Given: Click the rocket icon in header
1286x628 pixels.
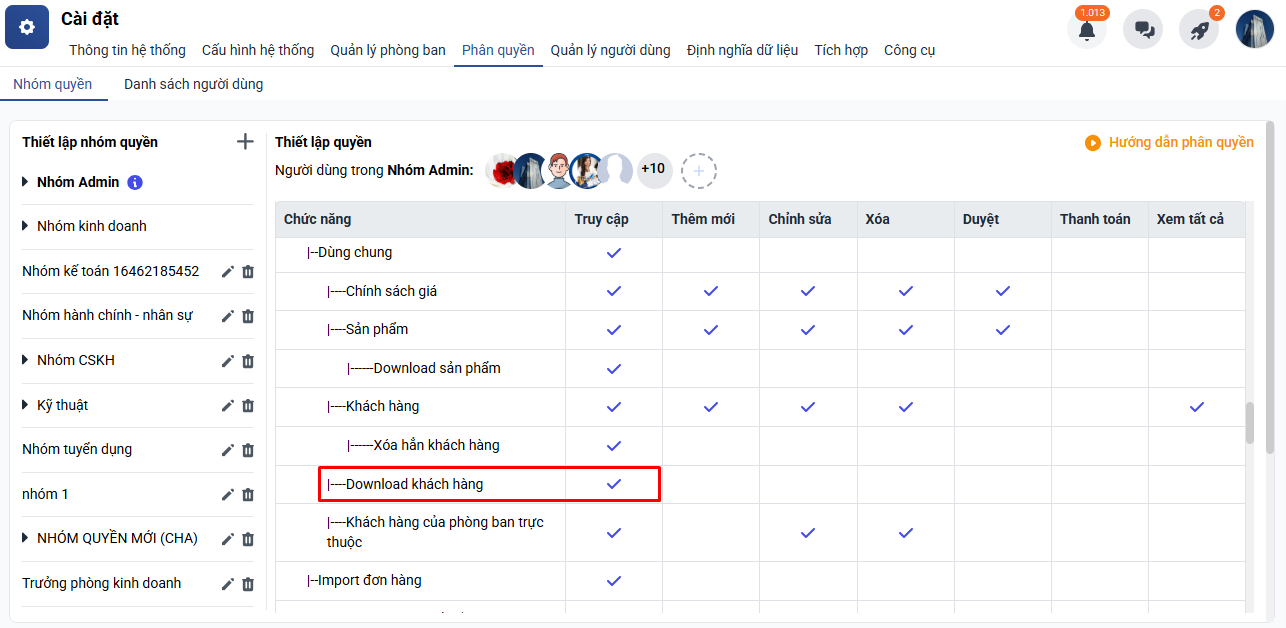Looking at the screenshot, I should [x=1199, y=30].
